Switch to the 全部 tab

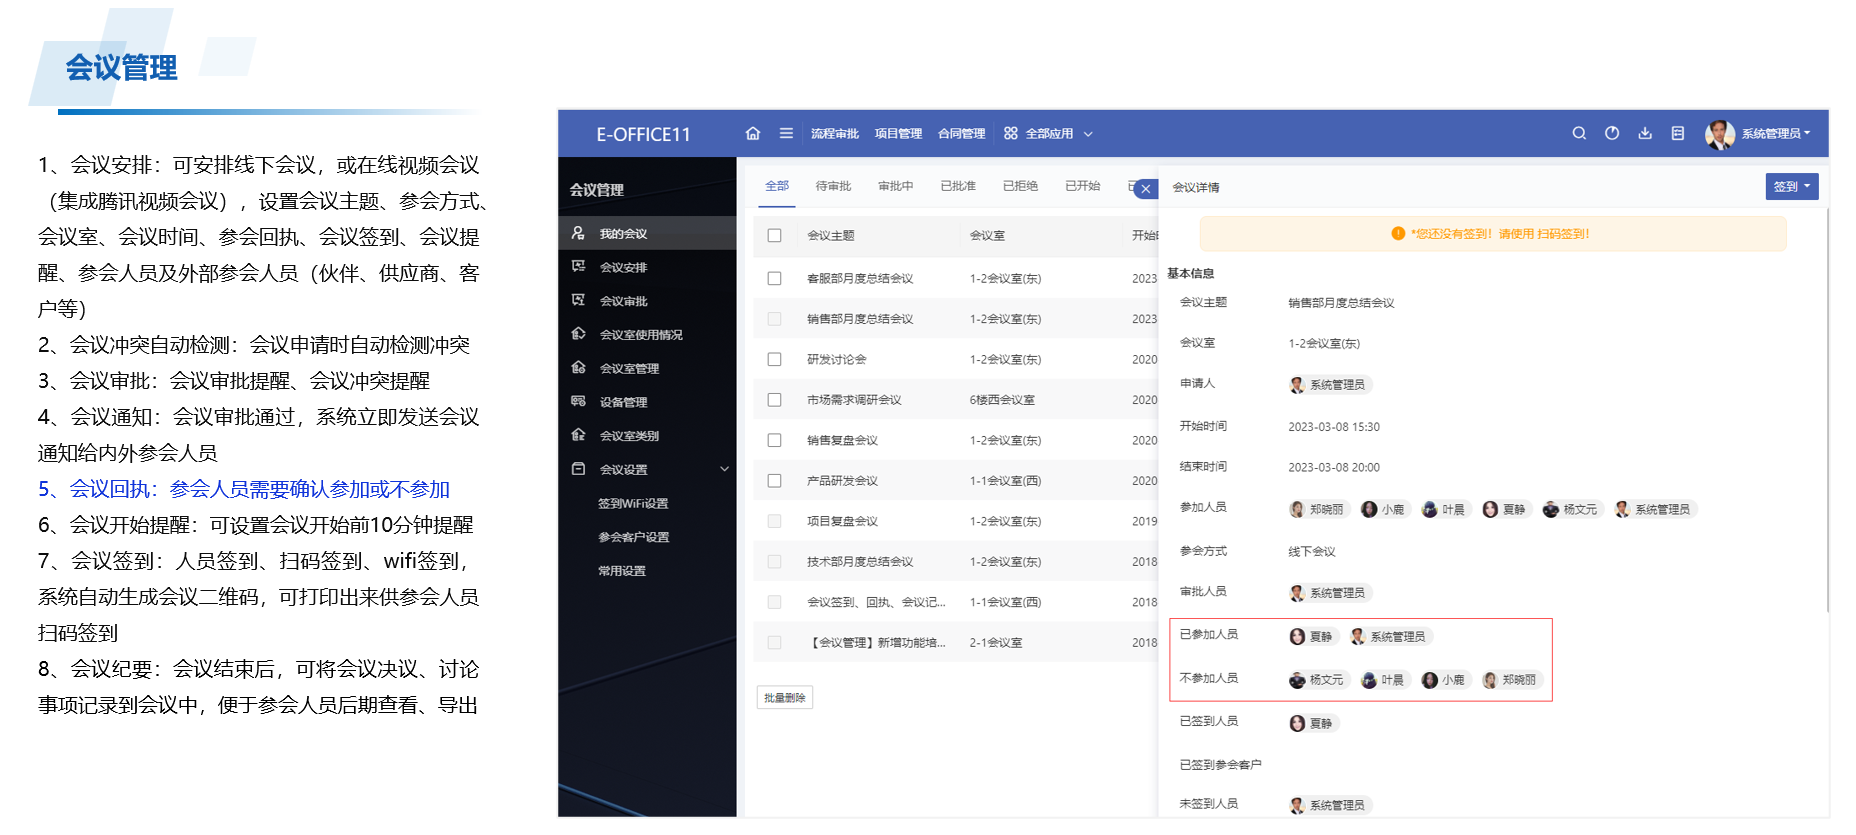(x=777, y=186)
